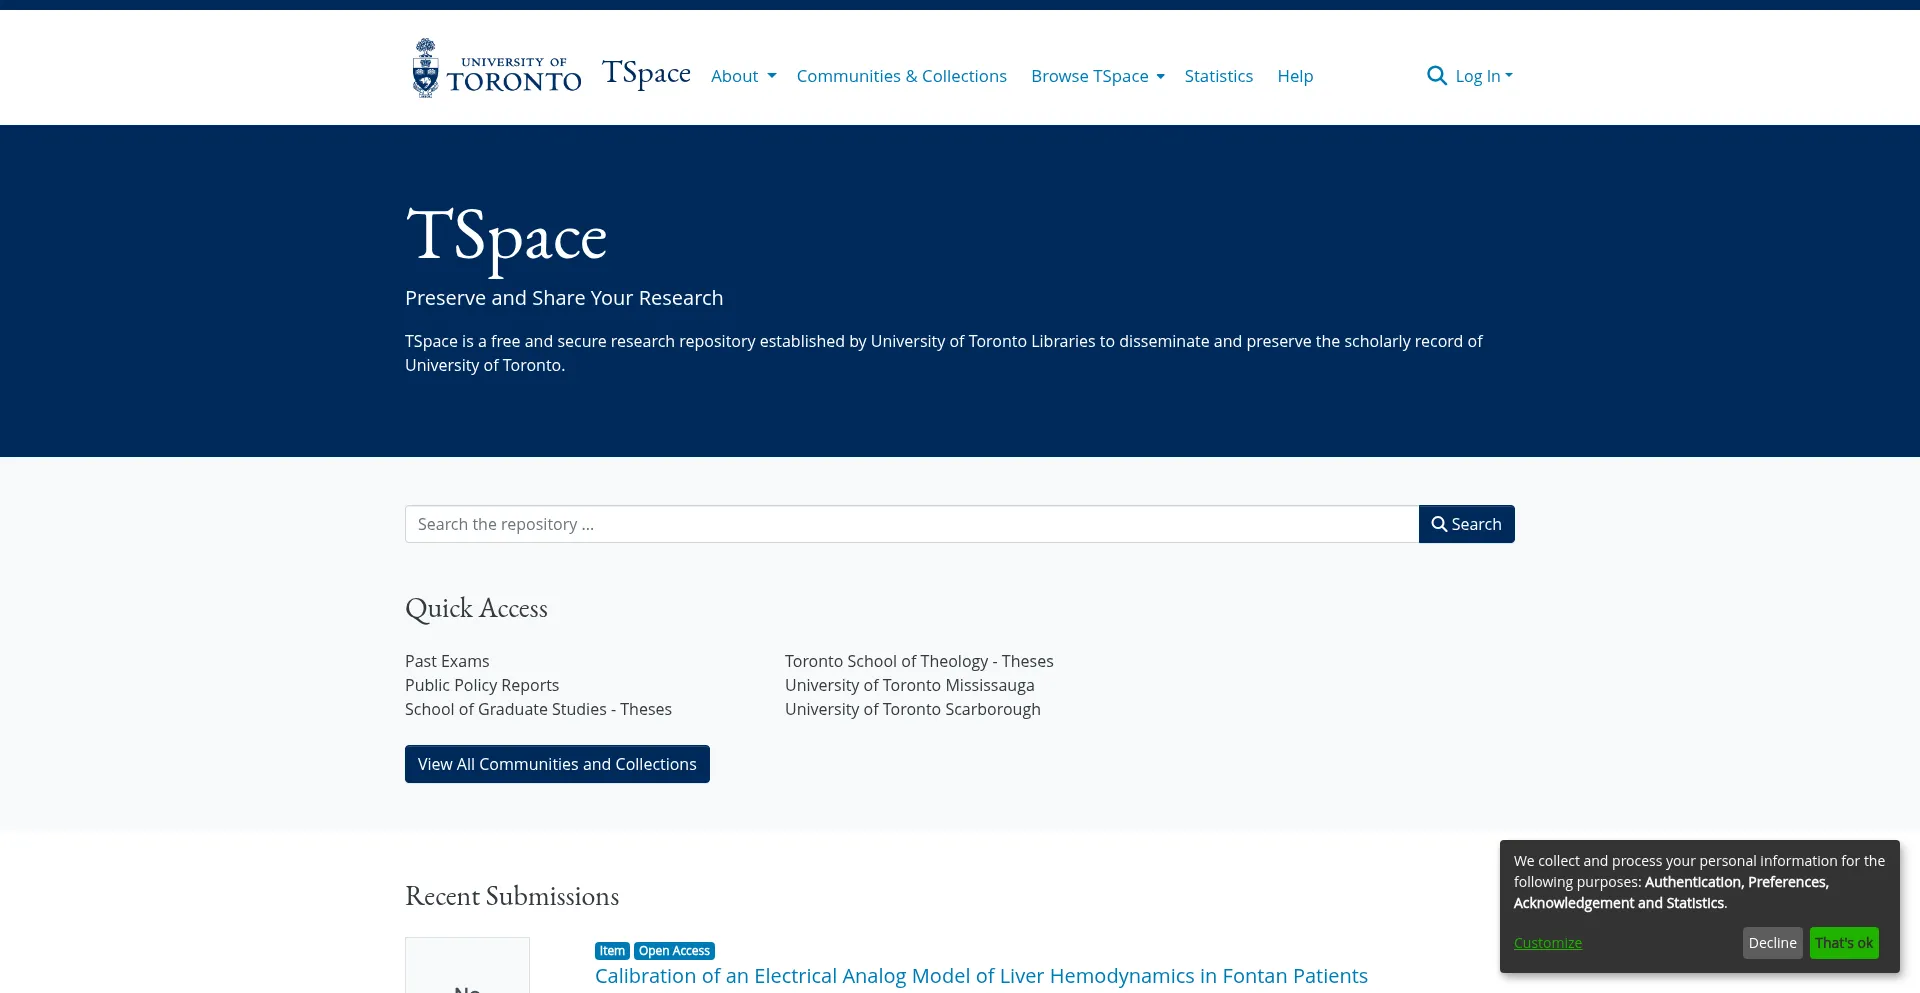Viewport: 1920px width, 993px height.
Task: Go to the Statistics menu item
Action: pos(1218,76)
